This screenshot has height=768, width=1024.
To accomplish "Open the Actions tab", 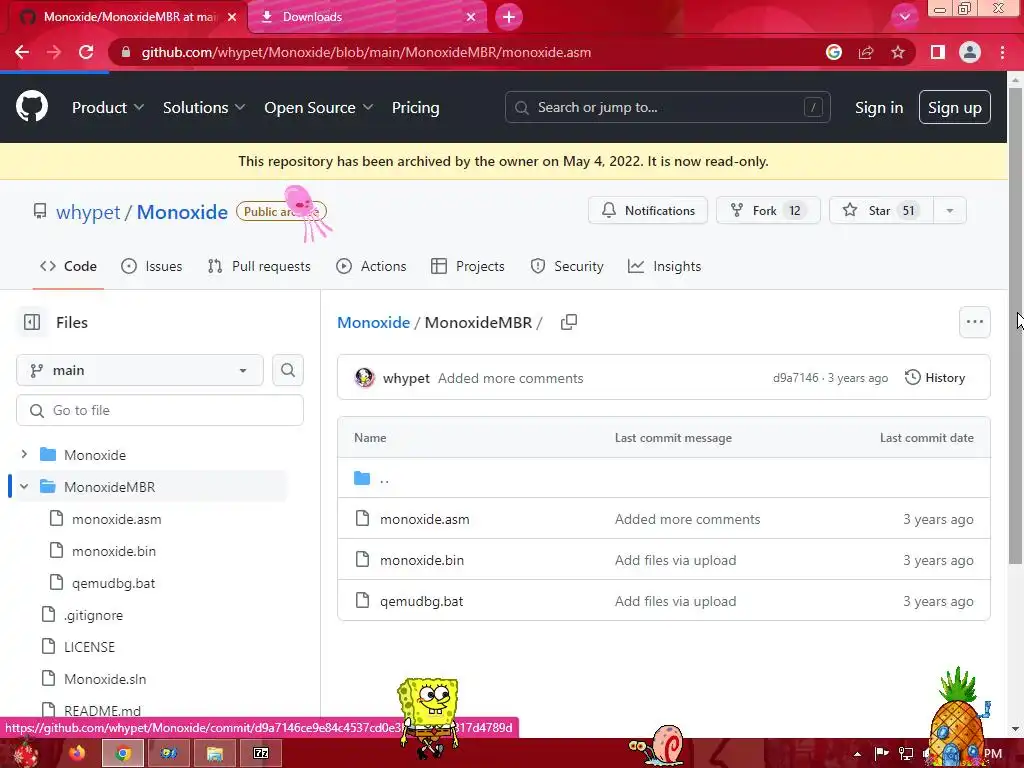I will point(371,266).
